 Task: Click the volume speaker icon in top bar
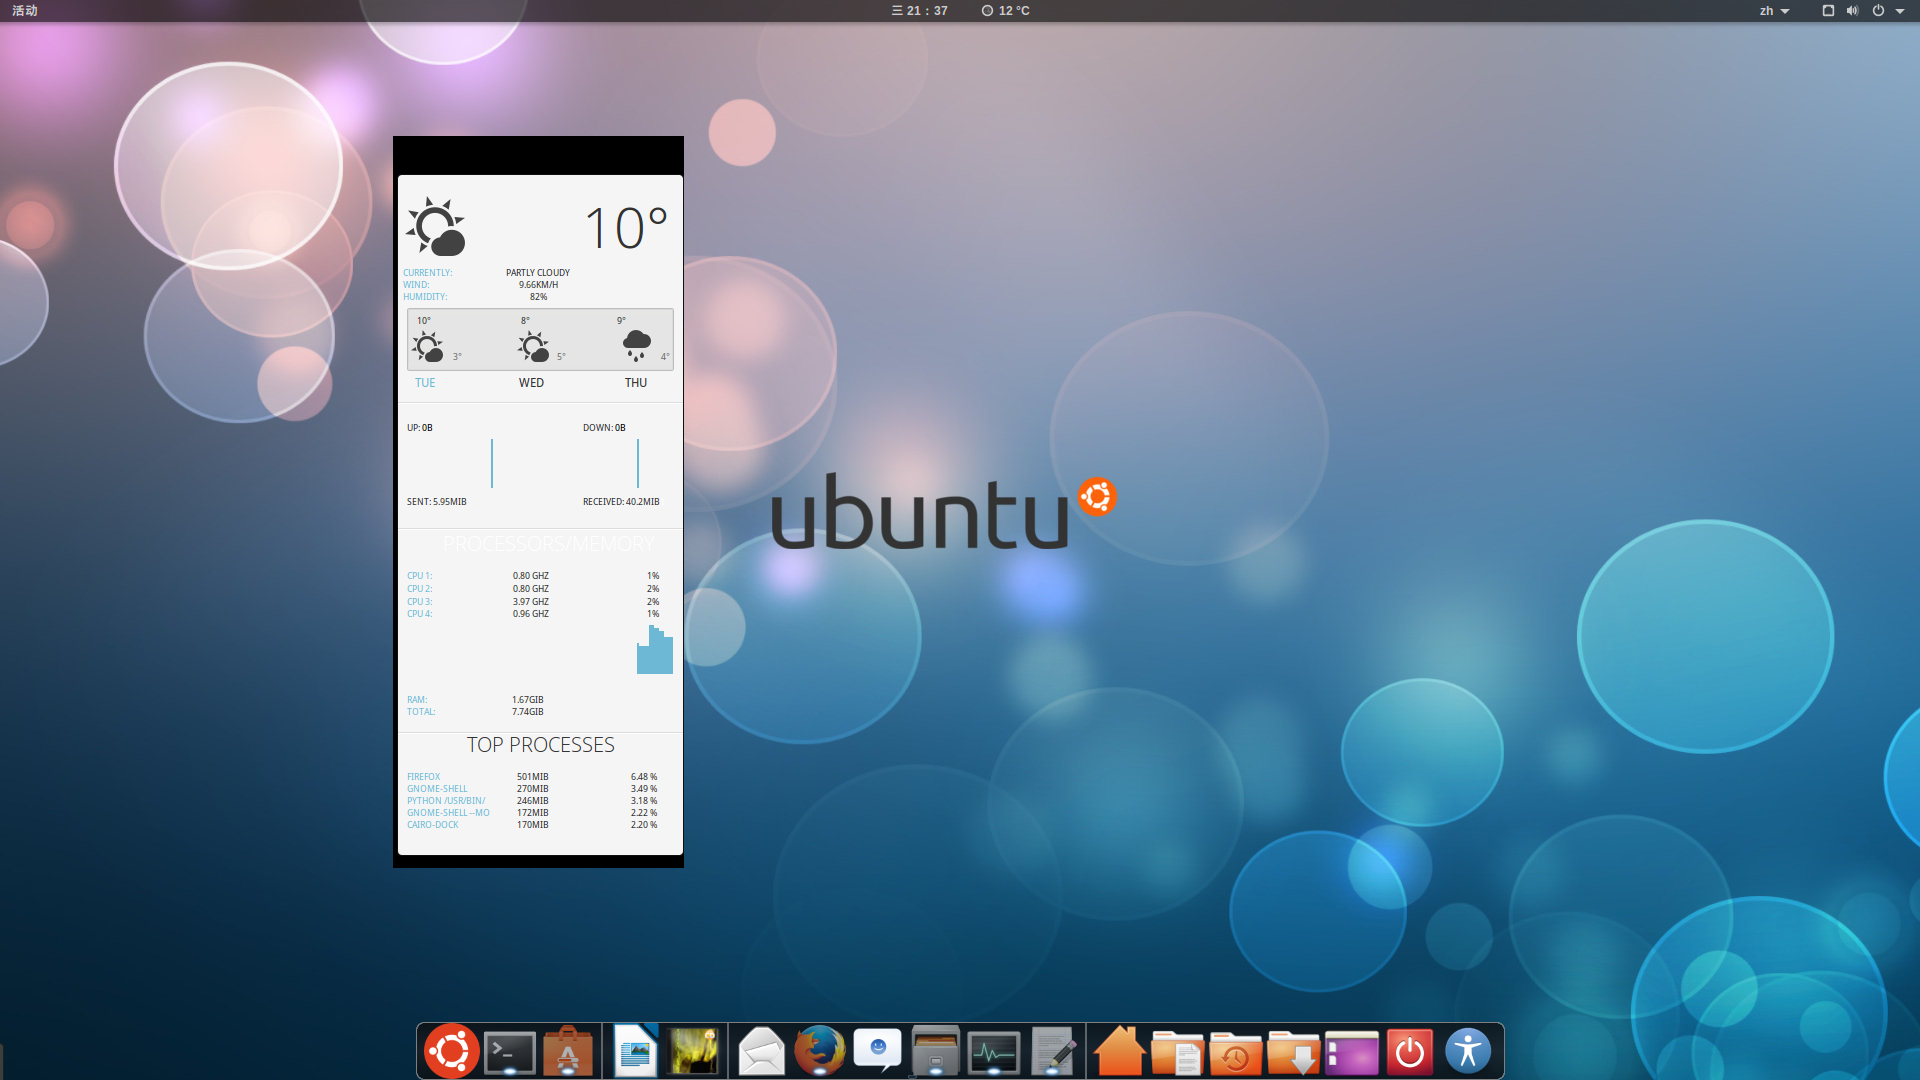(x=1852, y=11)
